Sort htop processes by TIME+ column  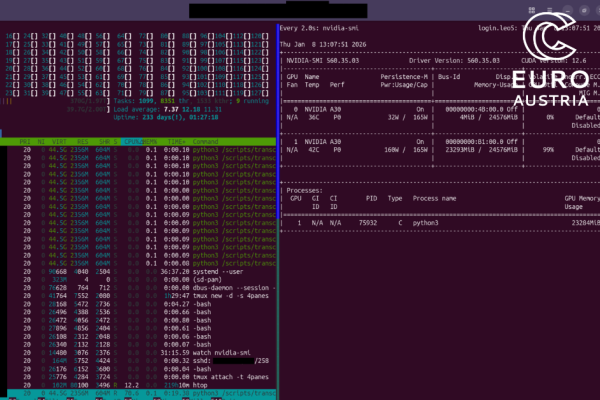click(x=176, y=142)
